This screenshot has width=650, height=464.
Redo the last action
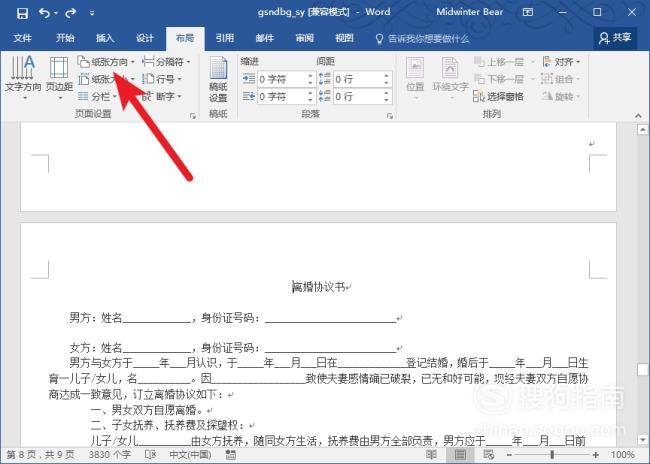coord(70,13)
